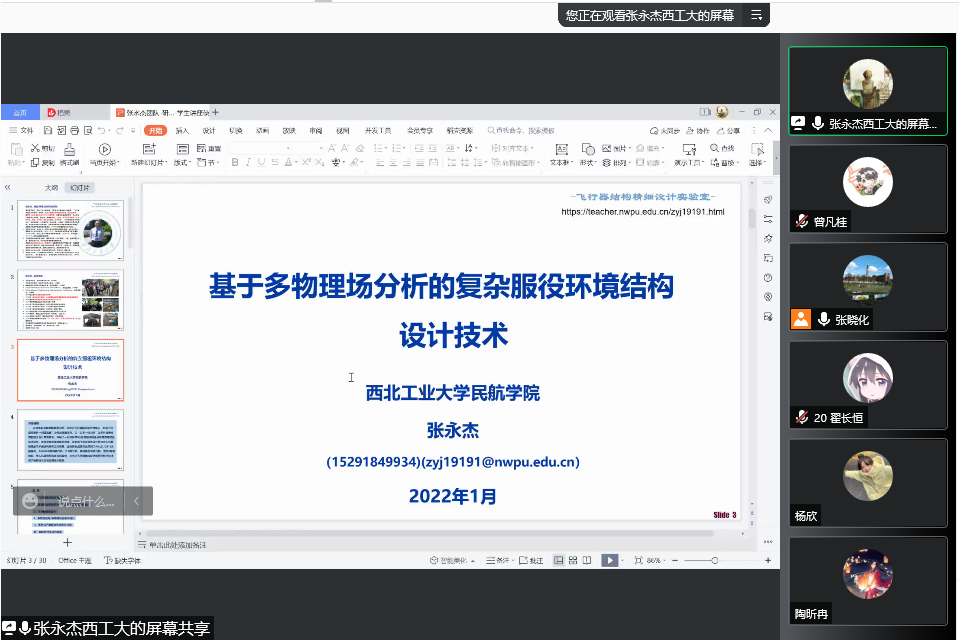959x640 pixels.
Task: Expand the screen sharing viewing options menu
Action: tap(756, 15)
